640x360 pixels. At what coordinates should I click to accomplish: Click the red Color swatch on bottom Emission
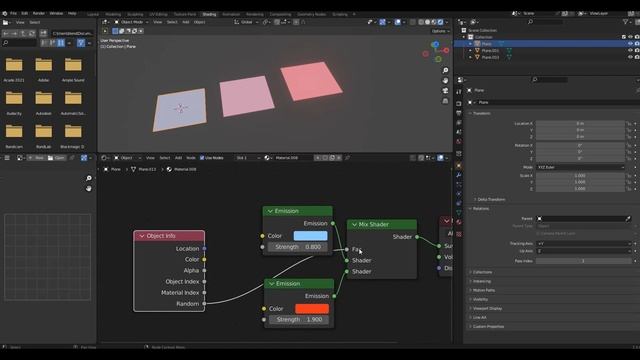[312, 309]
